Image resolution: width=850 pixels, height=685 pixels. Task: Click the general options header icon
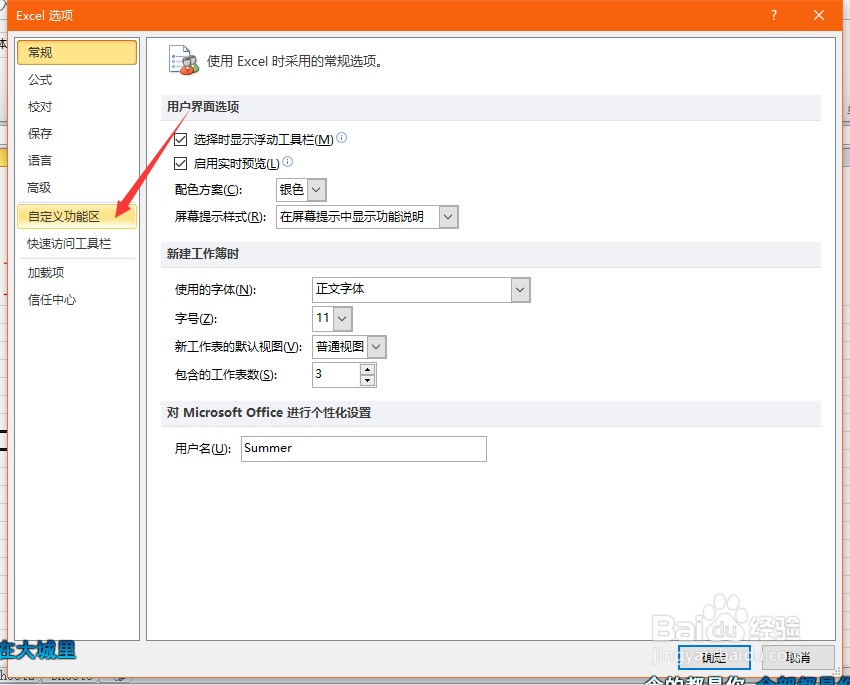point(183,60)
